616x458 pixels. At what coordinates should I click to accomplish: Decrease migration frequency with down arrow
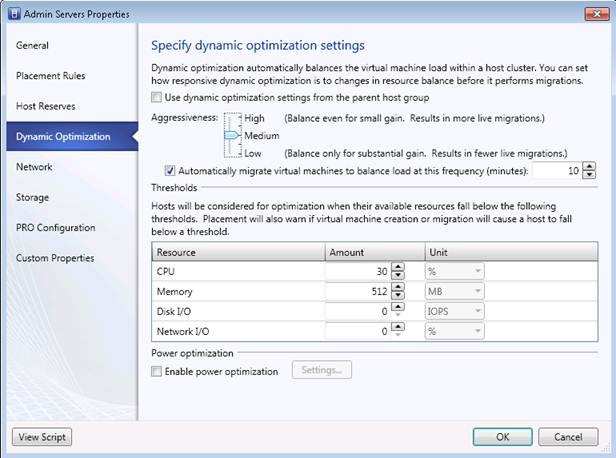click(x=588, y=175)
